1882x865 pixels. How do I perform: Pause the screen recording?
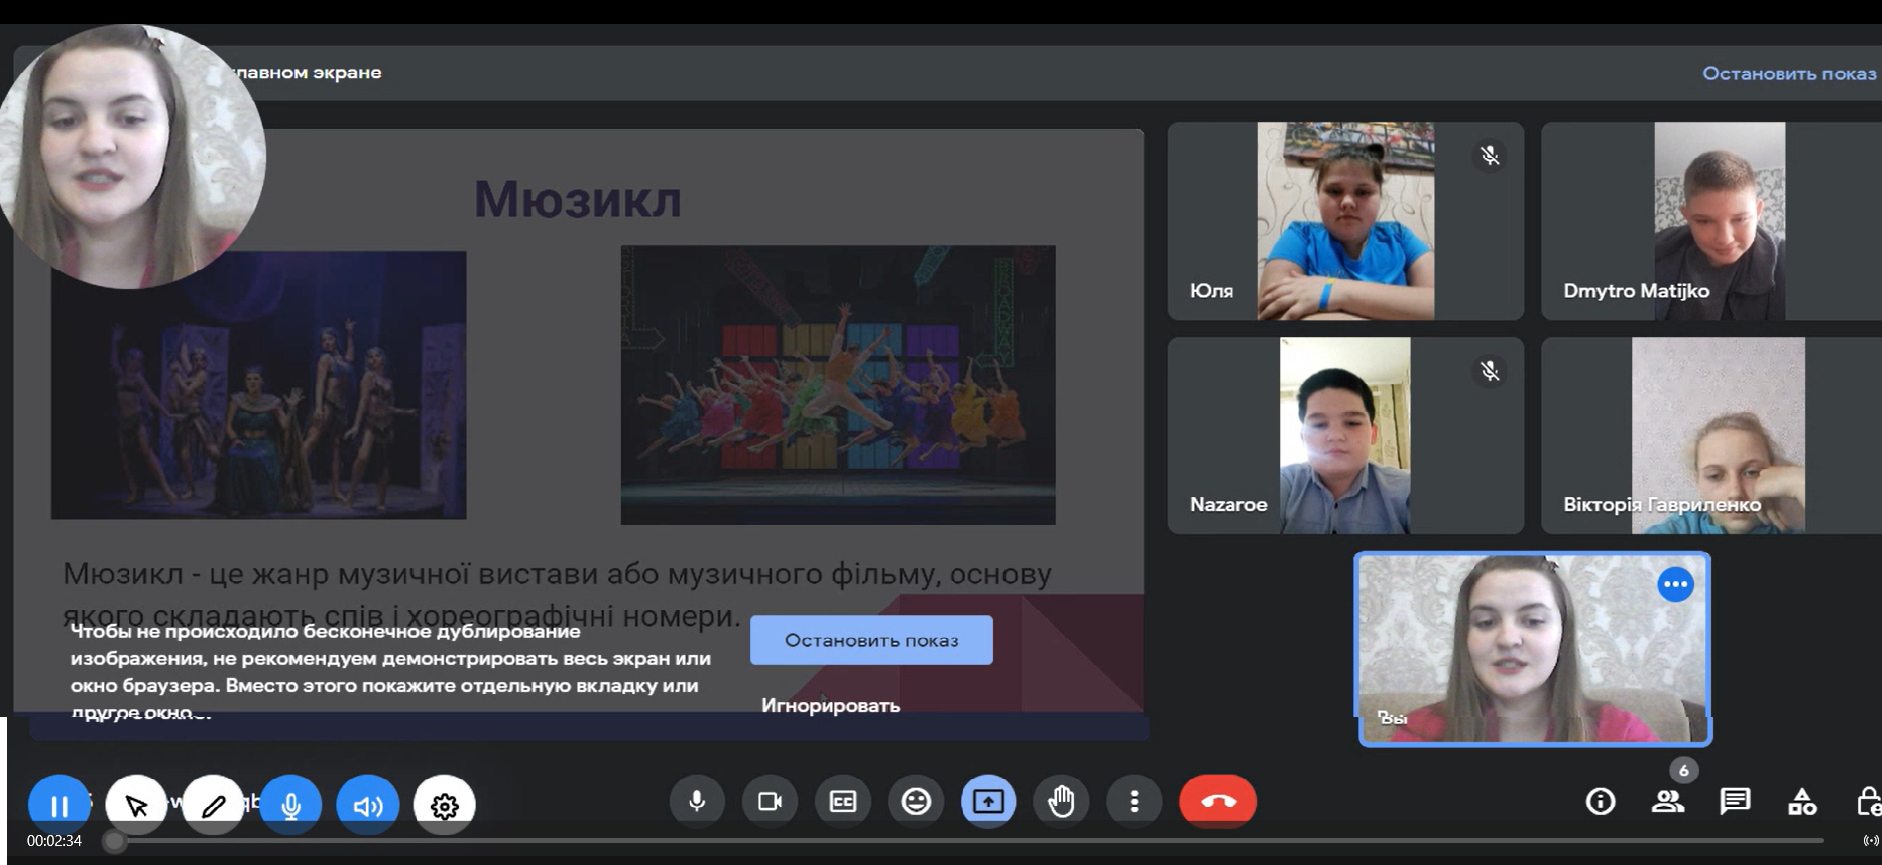[59, 804]
